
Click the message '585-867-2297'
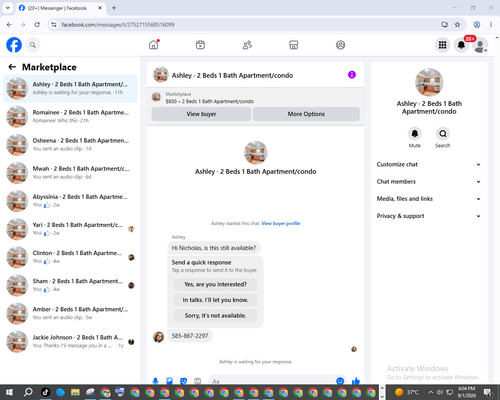coord(190,336)
